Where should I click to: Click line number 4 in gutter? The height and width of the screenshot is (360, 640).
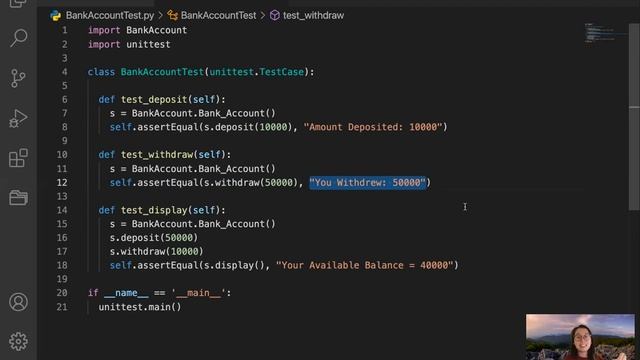64,72
